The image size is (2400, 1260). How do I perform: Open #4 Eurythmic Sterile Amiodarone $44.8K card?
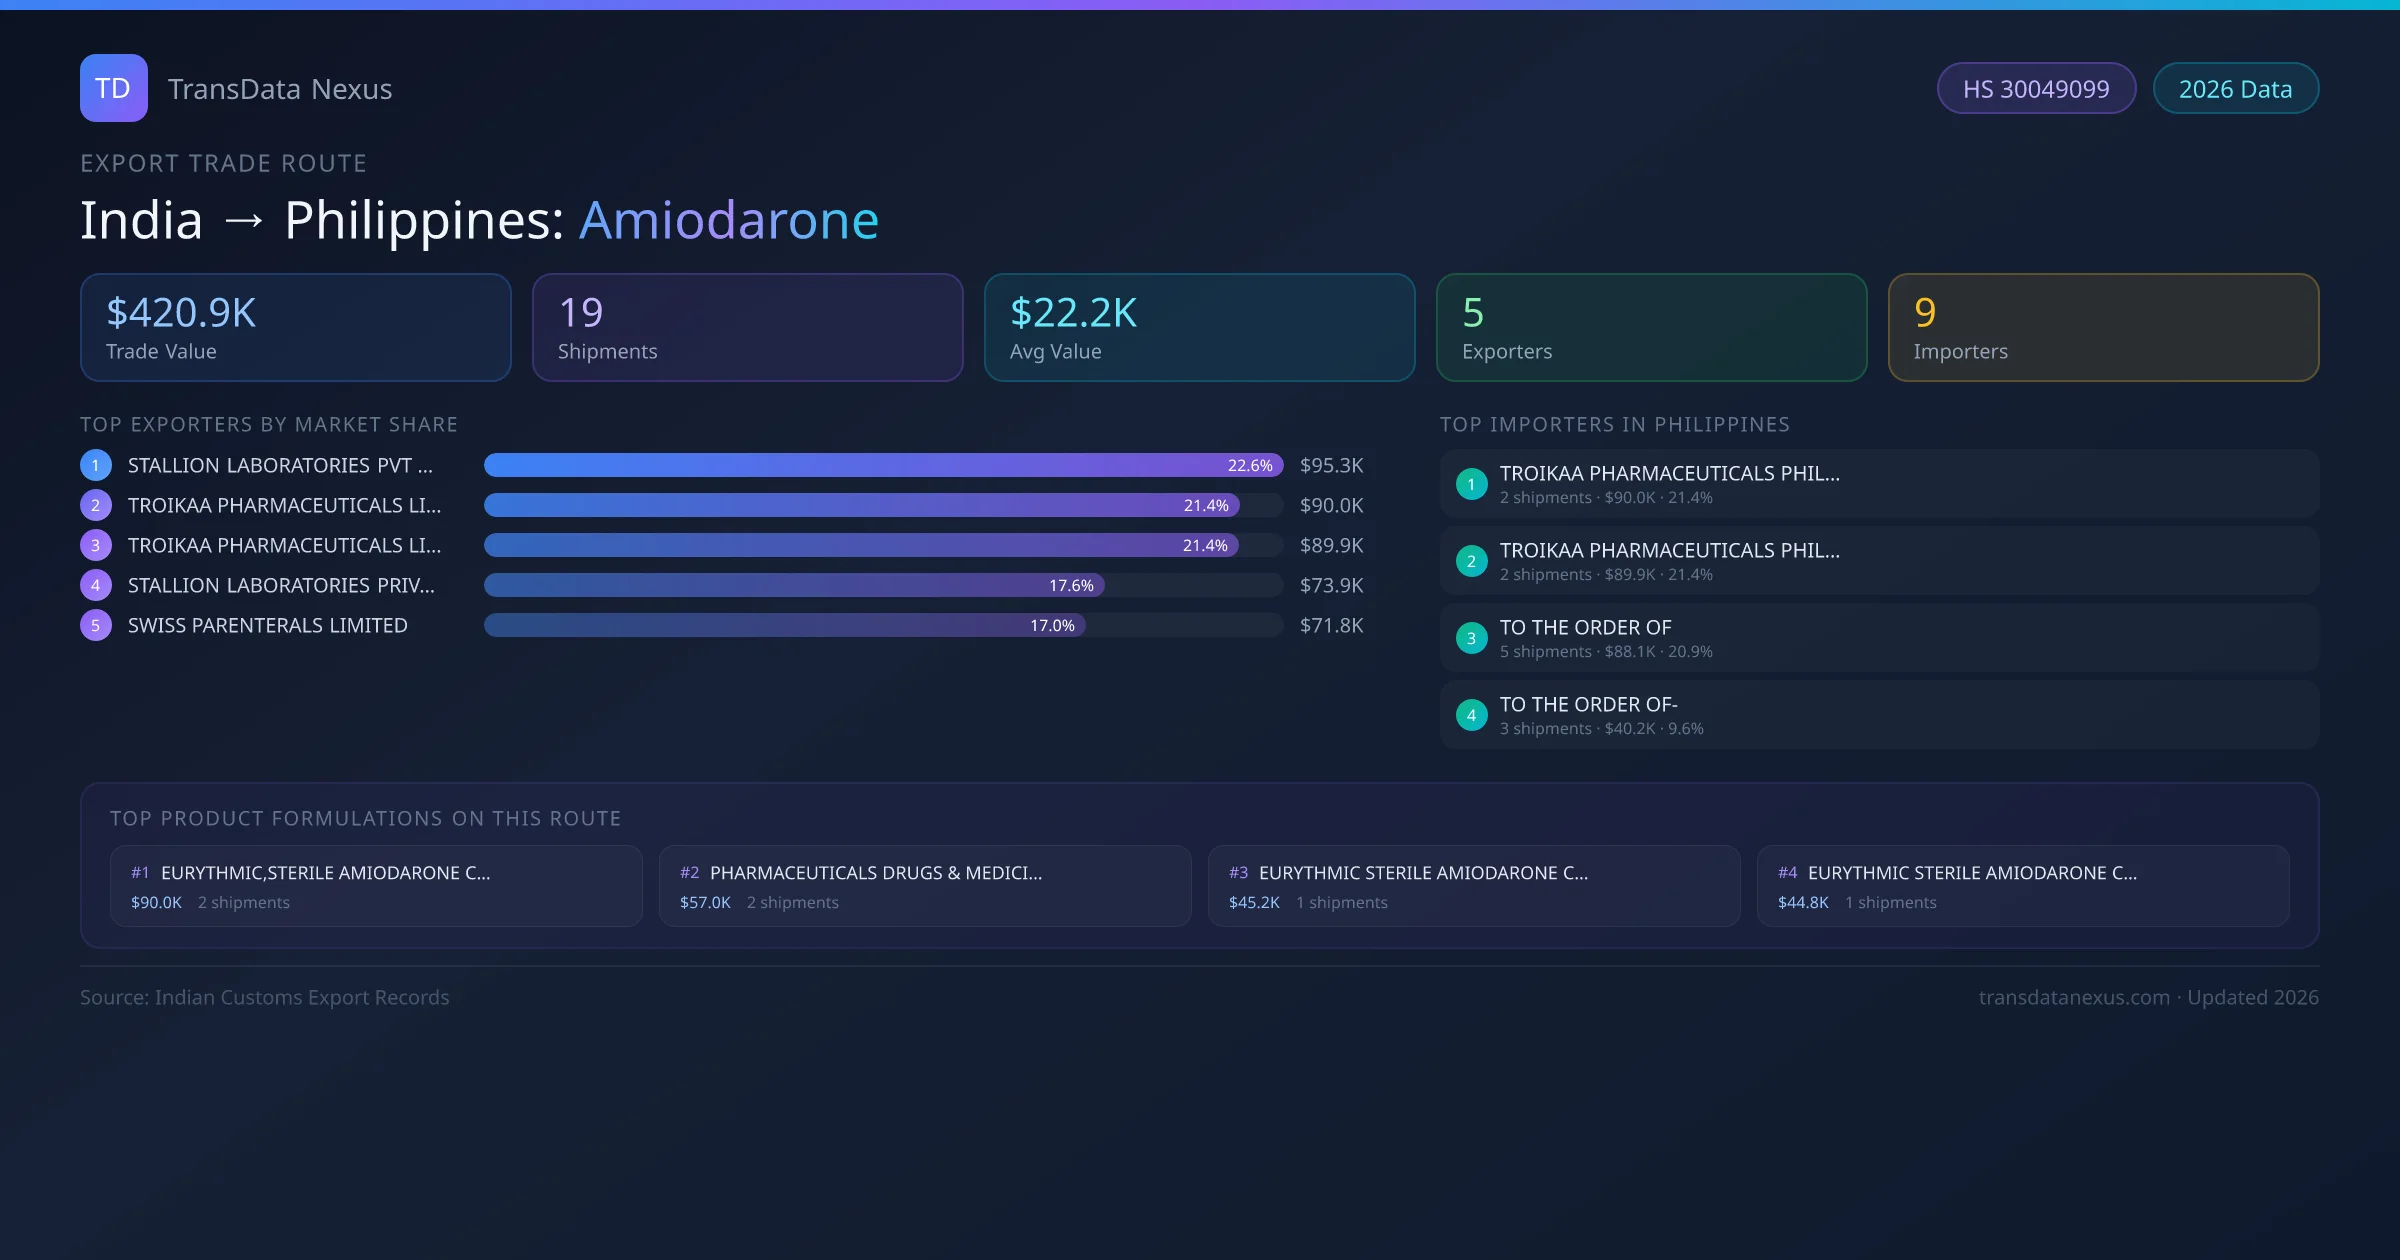(2023, 886)
